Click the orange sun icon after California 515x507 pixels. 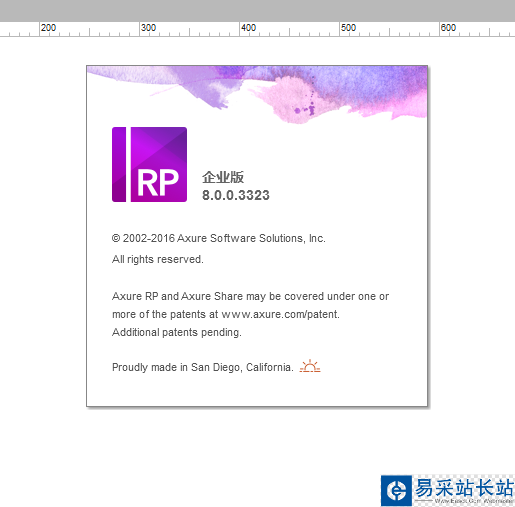coord(310,366)
